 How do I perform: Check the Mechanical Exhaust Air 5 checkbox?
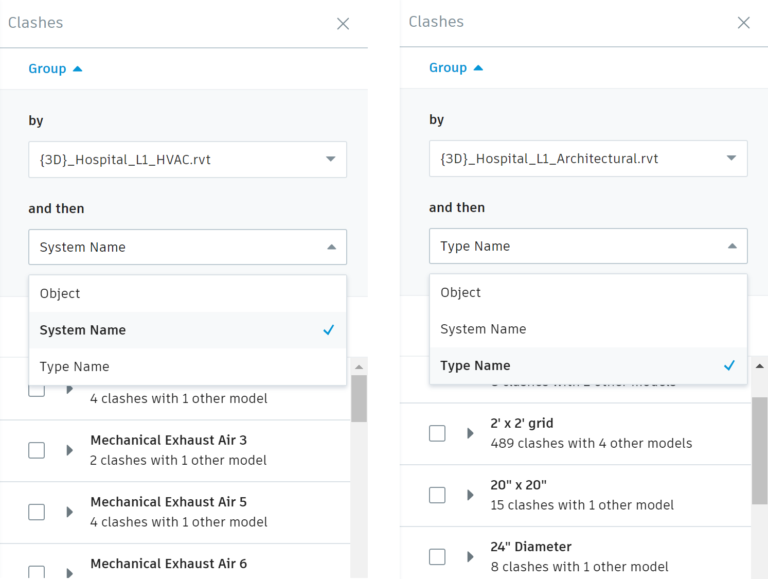coord(37,512)
